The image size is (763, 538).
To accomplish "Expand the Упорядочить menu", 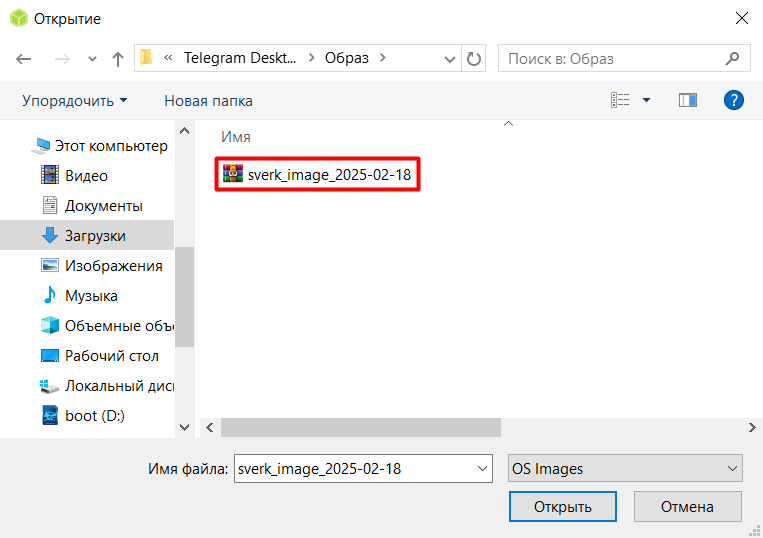I will click(75, 101).
